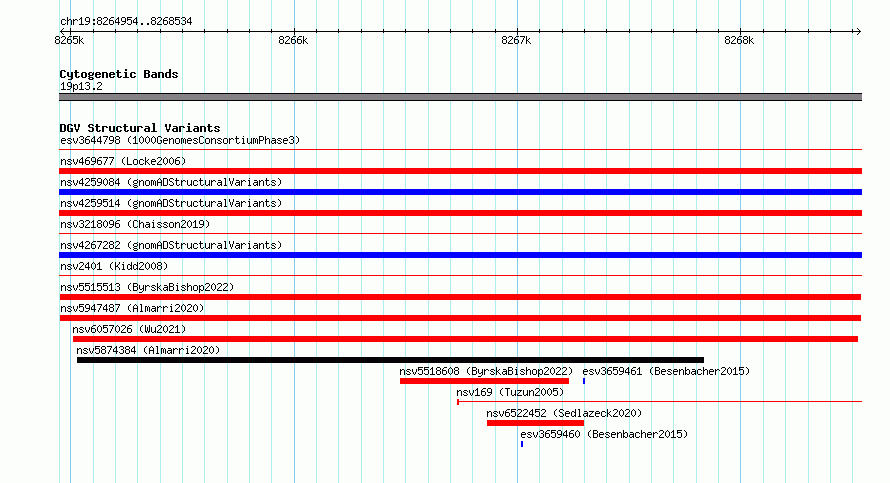Click the blue nsv4259084 variant bar
The width and height of the screenshot is (890, 483).
click(460, 192)
